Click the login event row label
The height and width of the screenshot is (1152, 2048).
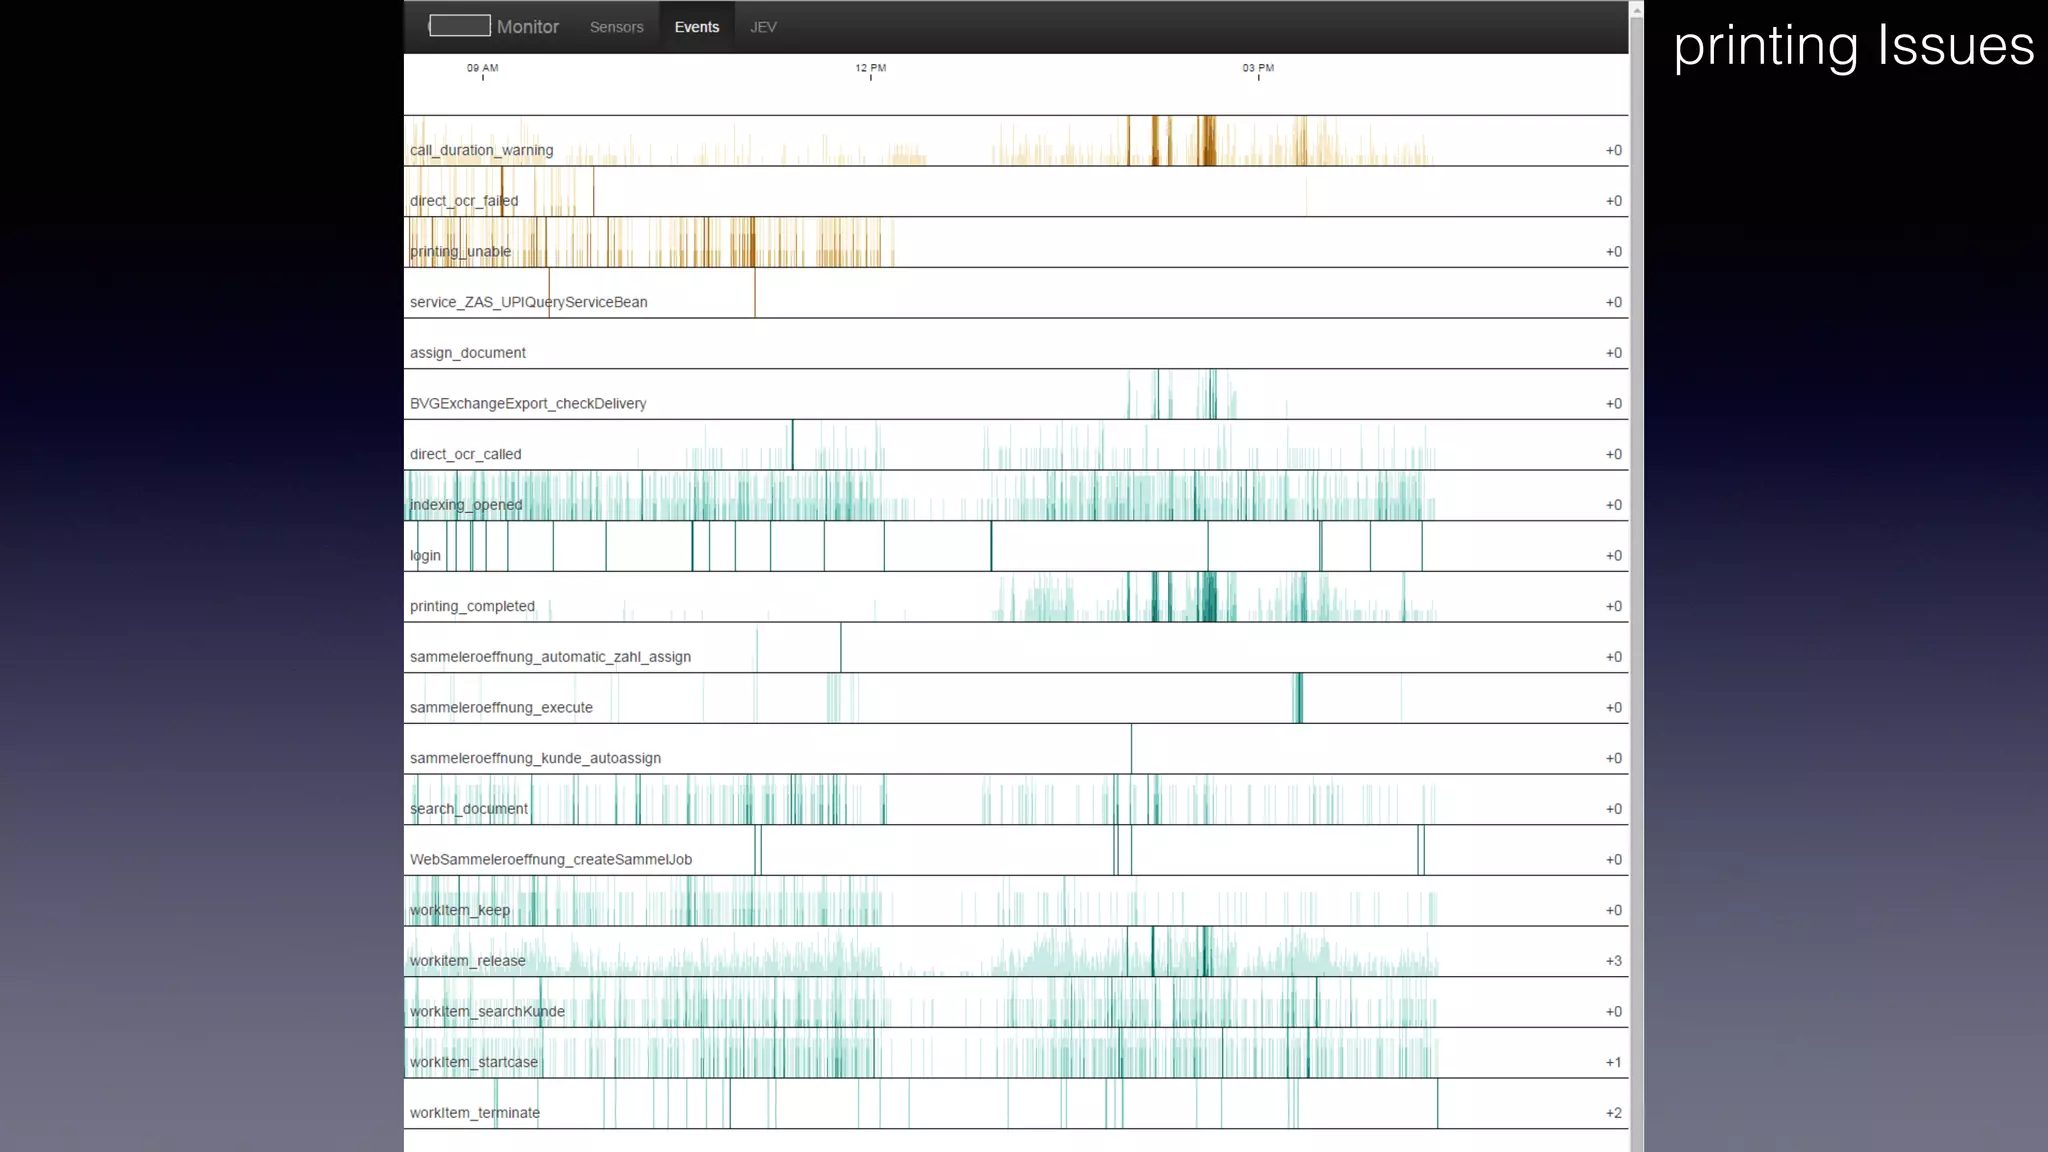click(425, 556)
